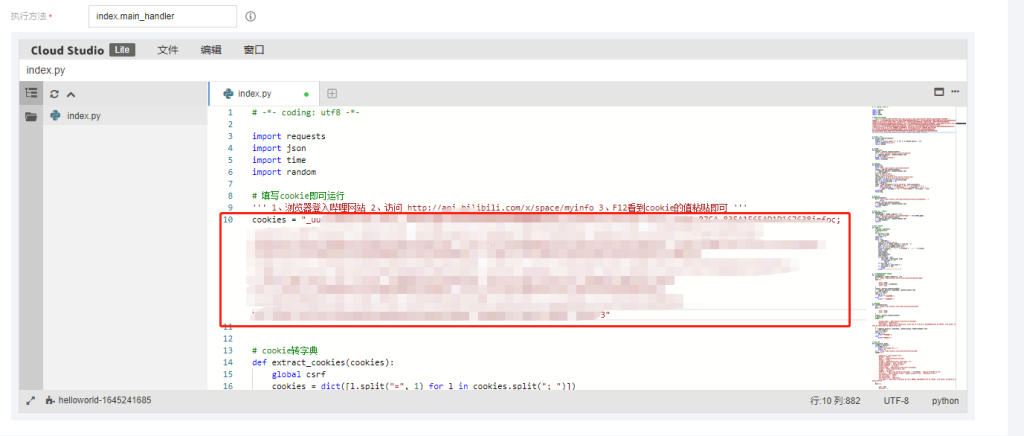
Task: Collapse the file explorer with the up chevron
Action: [71, 94]
